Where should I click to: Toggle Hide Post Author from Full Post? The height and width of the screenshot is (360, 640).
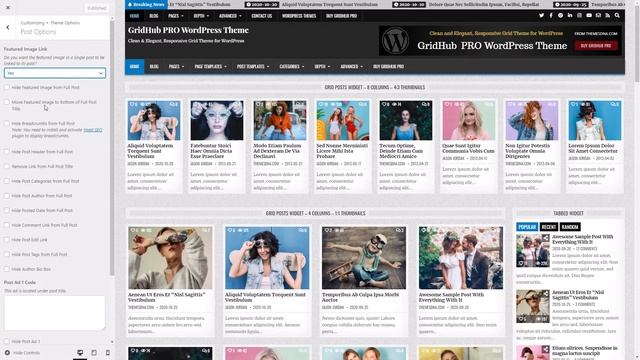click(7, 196)
